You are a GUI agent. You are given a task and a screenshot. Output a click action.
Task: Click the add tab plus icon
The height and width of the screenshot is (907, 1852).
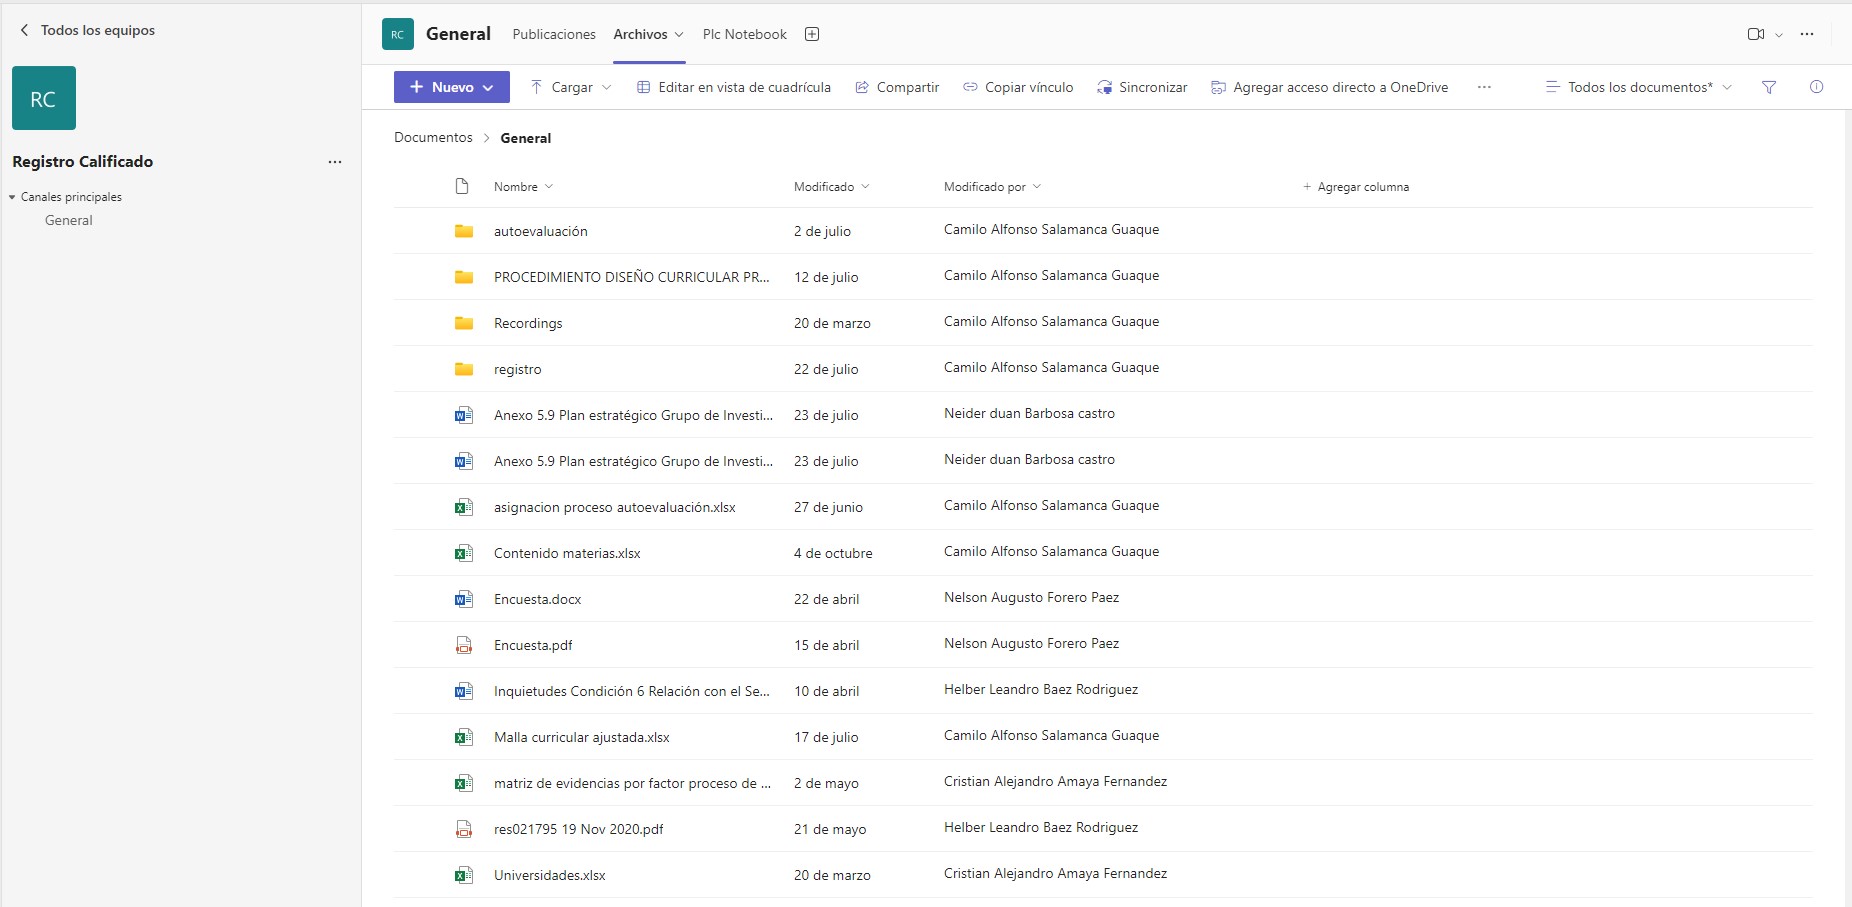pyautogui.click(x=812, y=34)
